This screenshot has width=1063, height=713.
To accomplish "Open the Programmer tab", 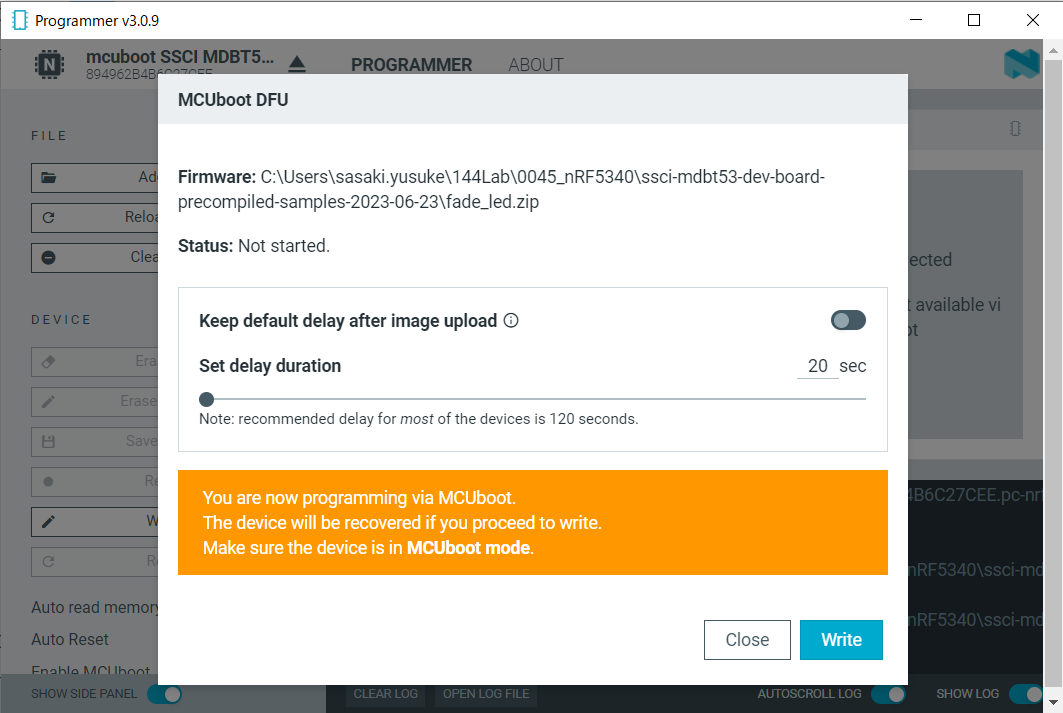I will pyautogui.click(x=411, y=65).
